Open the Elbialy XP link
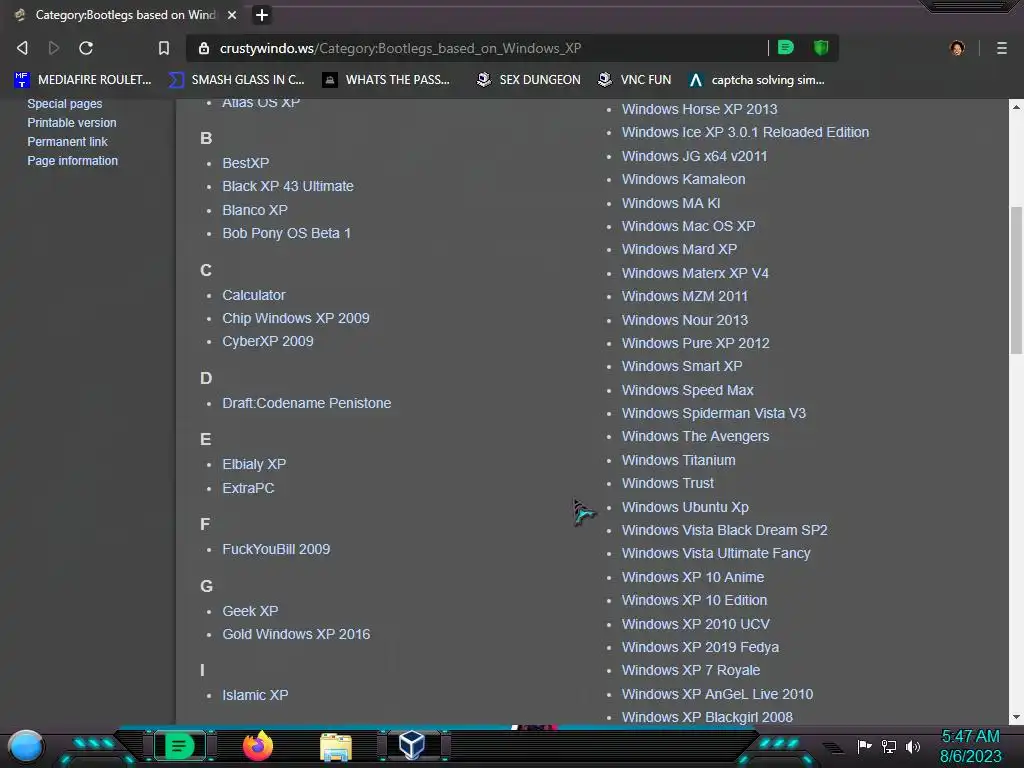This screenshot has height=768, width=1024. tap(254, 464)
